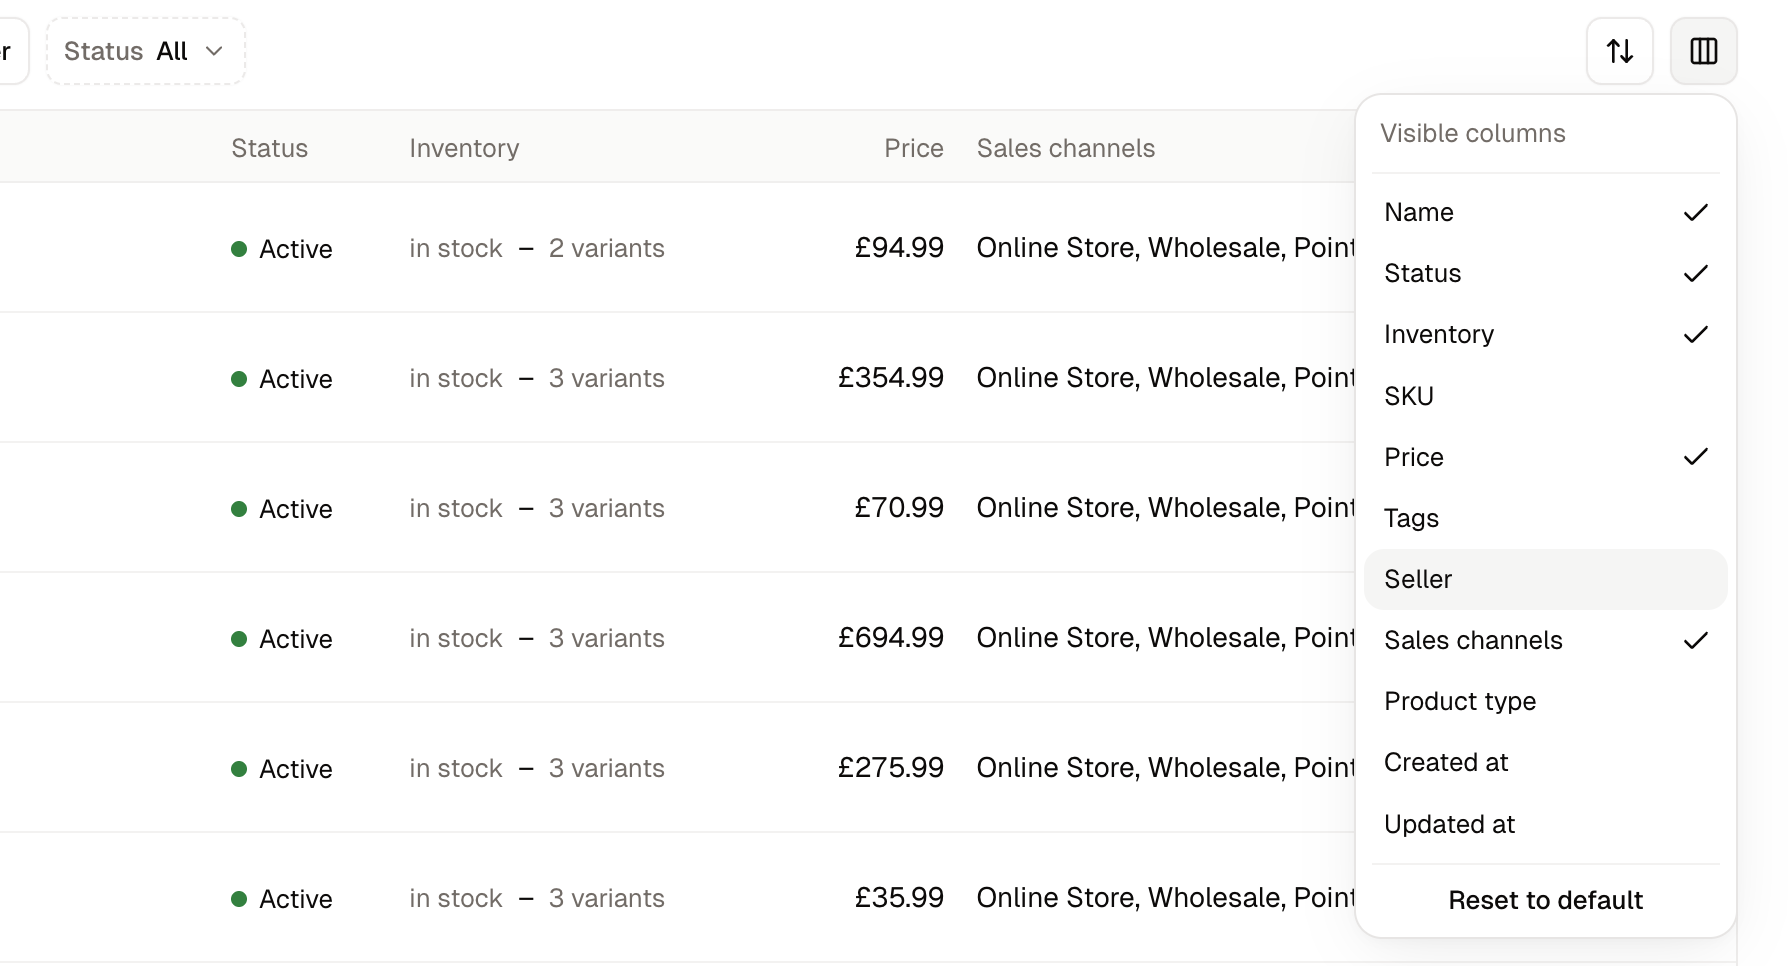Screen dimensions: 1788x966
Task: Click the Inventory table header
Action: [464, 148]
